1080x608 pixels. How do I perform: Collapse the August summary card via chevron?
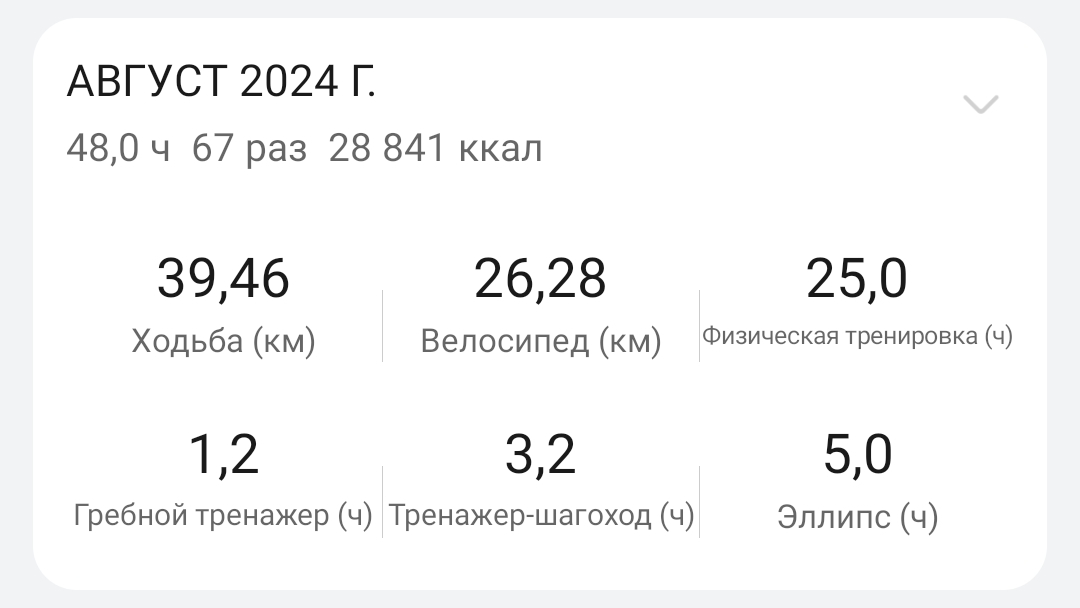(981, 104)
